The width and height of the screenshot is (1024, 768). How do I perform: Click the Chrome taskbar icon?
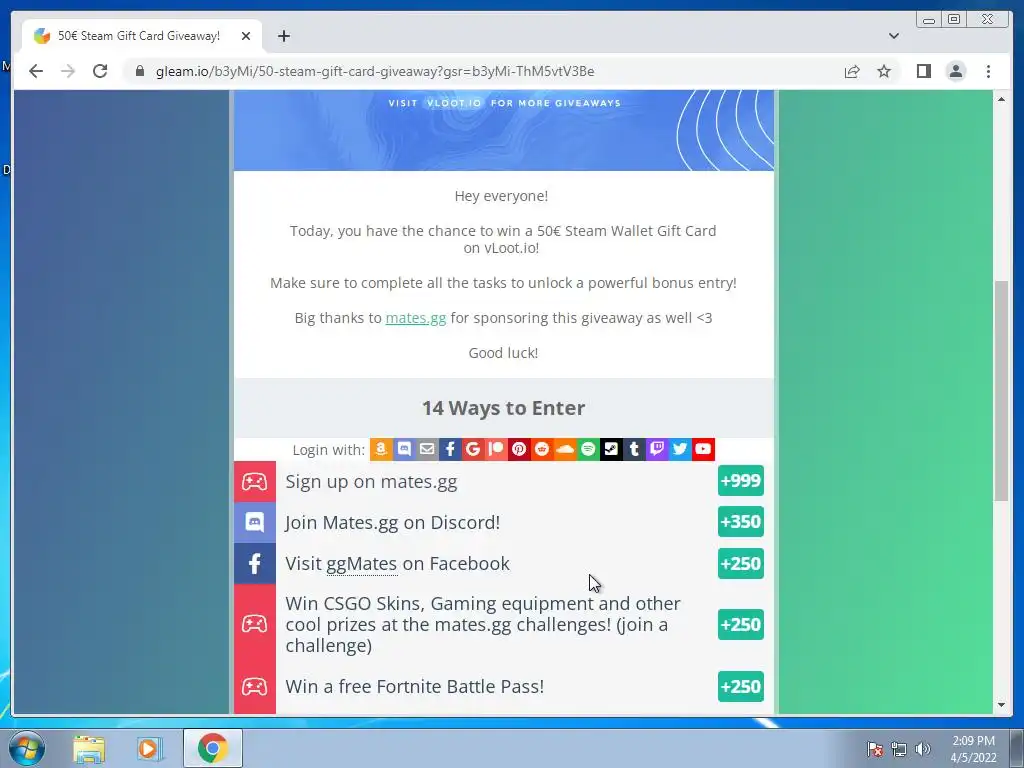(x=212, y=749)
